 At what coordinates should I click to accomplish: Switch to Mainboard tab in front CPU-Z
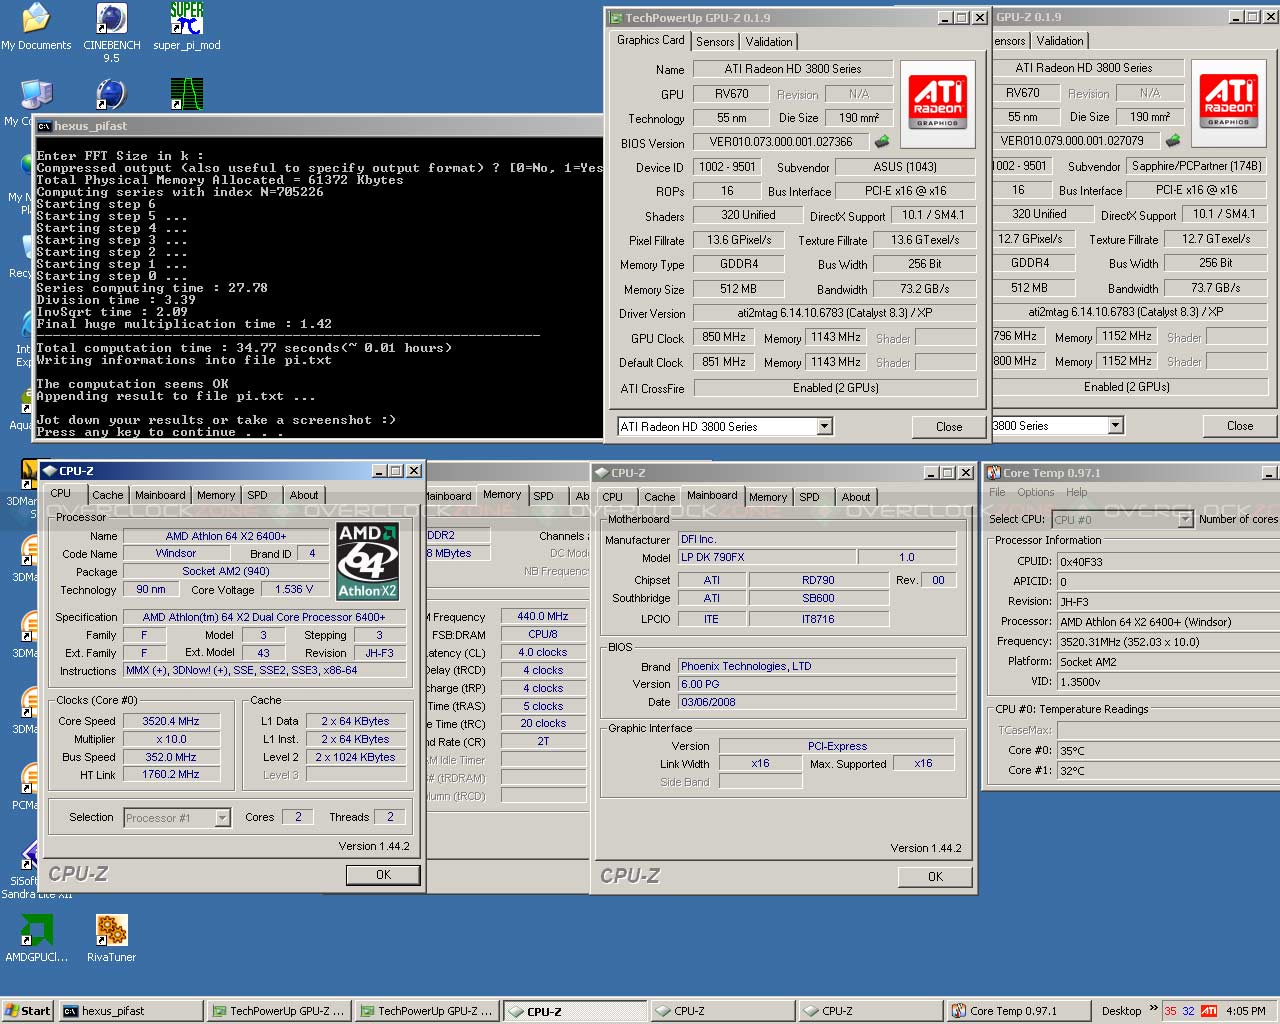[160, 495]
